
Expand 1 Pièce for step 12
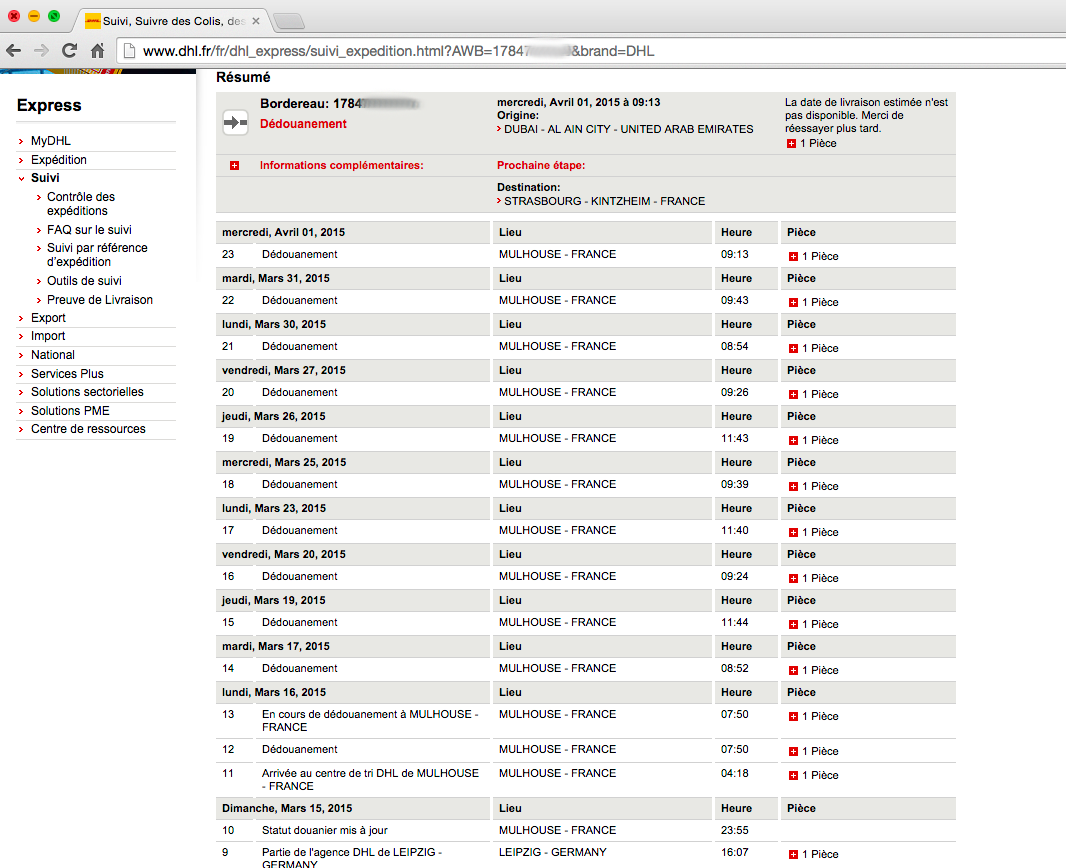pos(793,751)
